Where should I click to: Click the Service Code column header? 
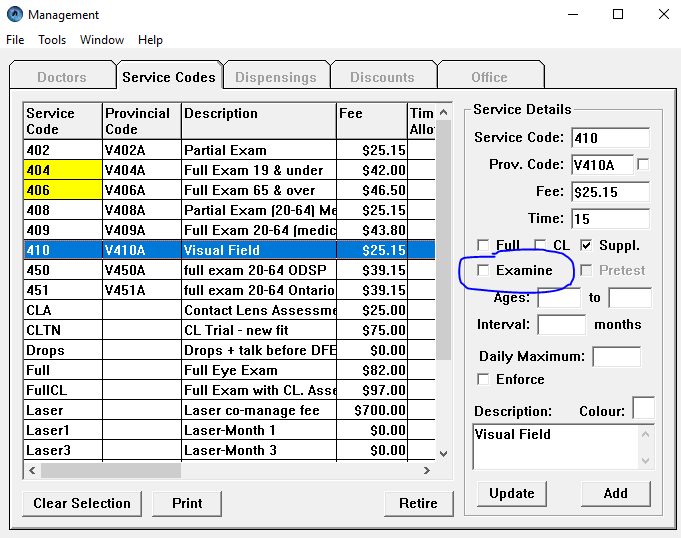[x=63, y=121]
